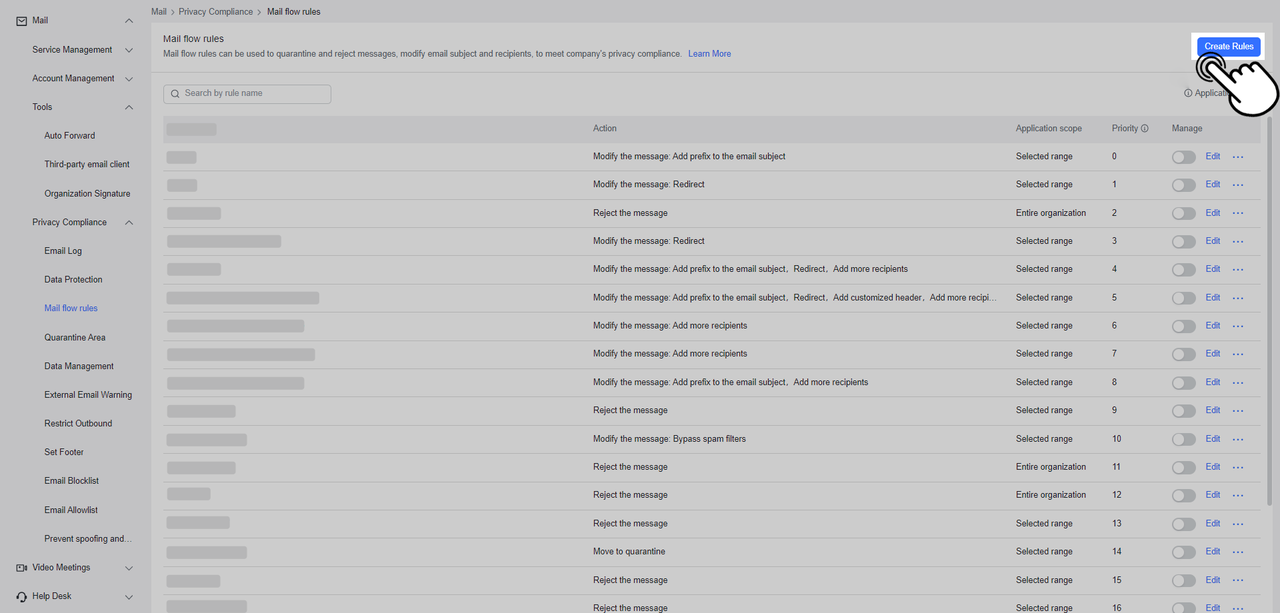Enable the toggle on the priority 5 rule
The height and width of the screenshot is (613, 1280).
pyautogui.click(x=1183, y=297)
